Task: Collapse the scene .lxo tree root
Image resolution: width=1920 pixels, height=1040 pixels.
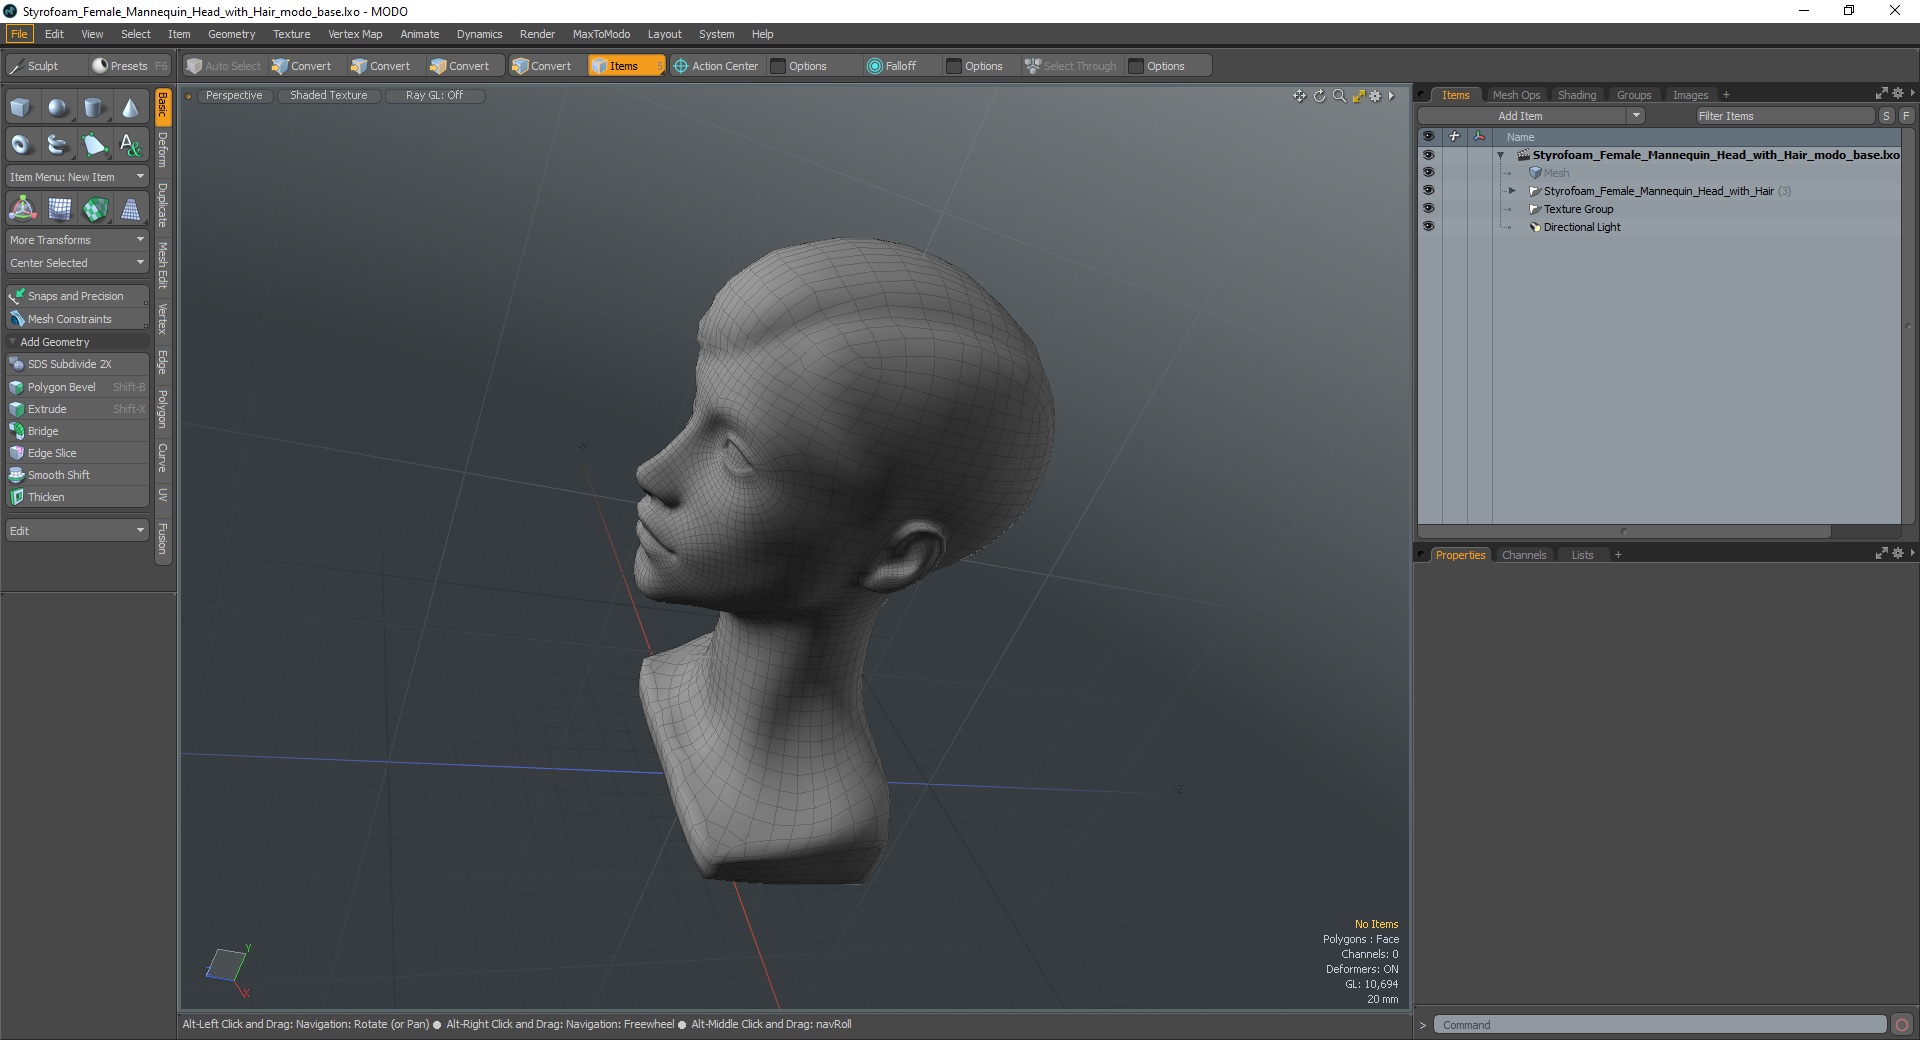Action: tap(1500, 155)
